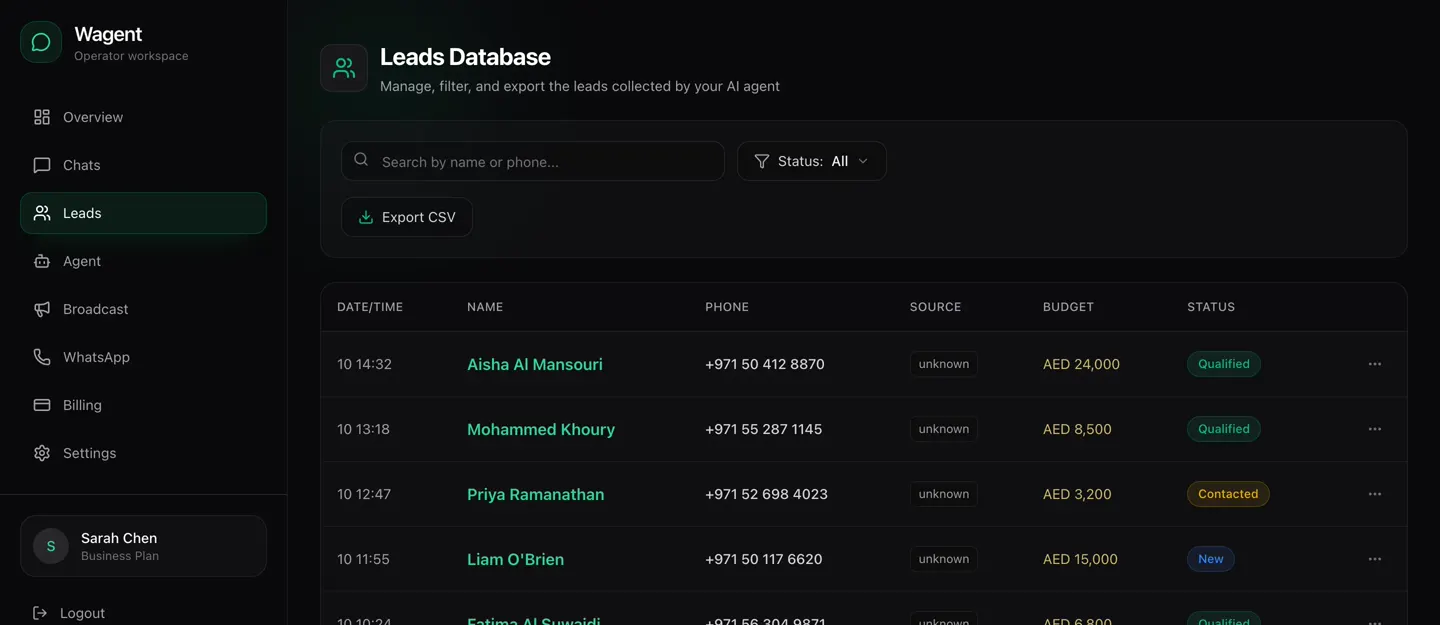Click phone number +971 52 698 4023

coord(766,494)
